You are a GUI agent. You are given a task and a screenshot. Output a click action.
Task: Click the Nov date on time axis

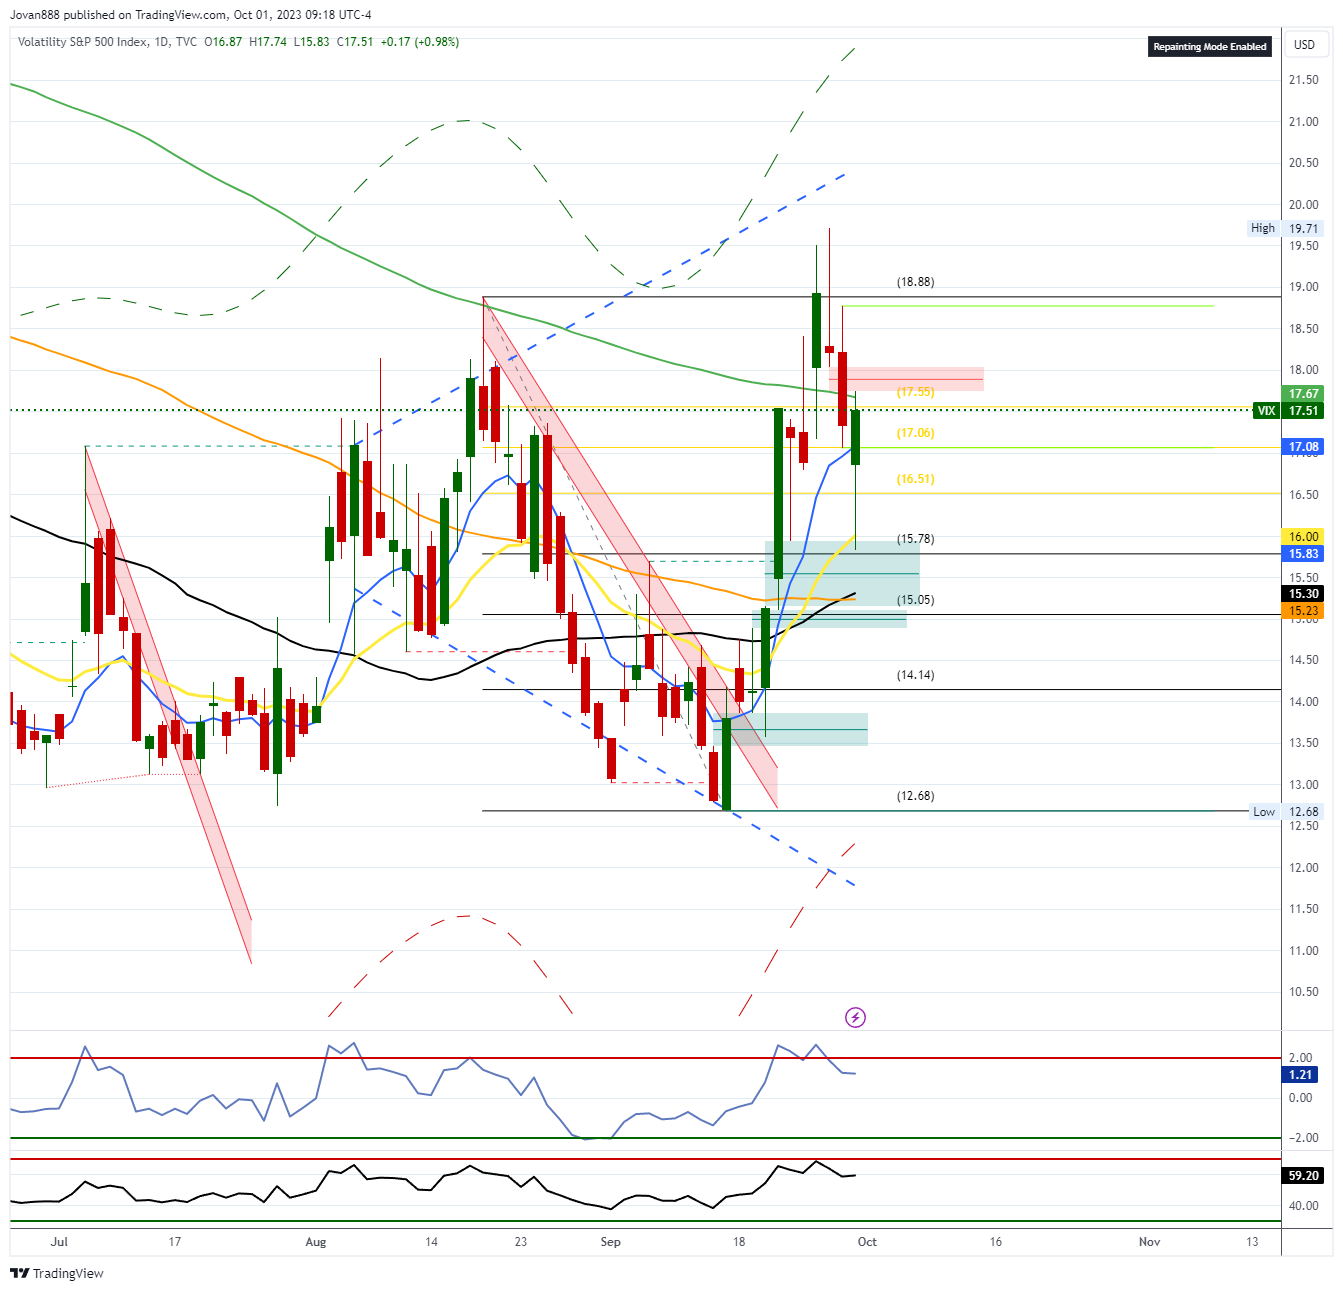[1150, 1242]
